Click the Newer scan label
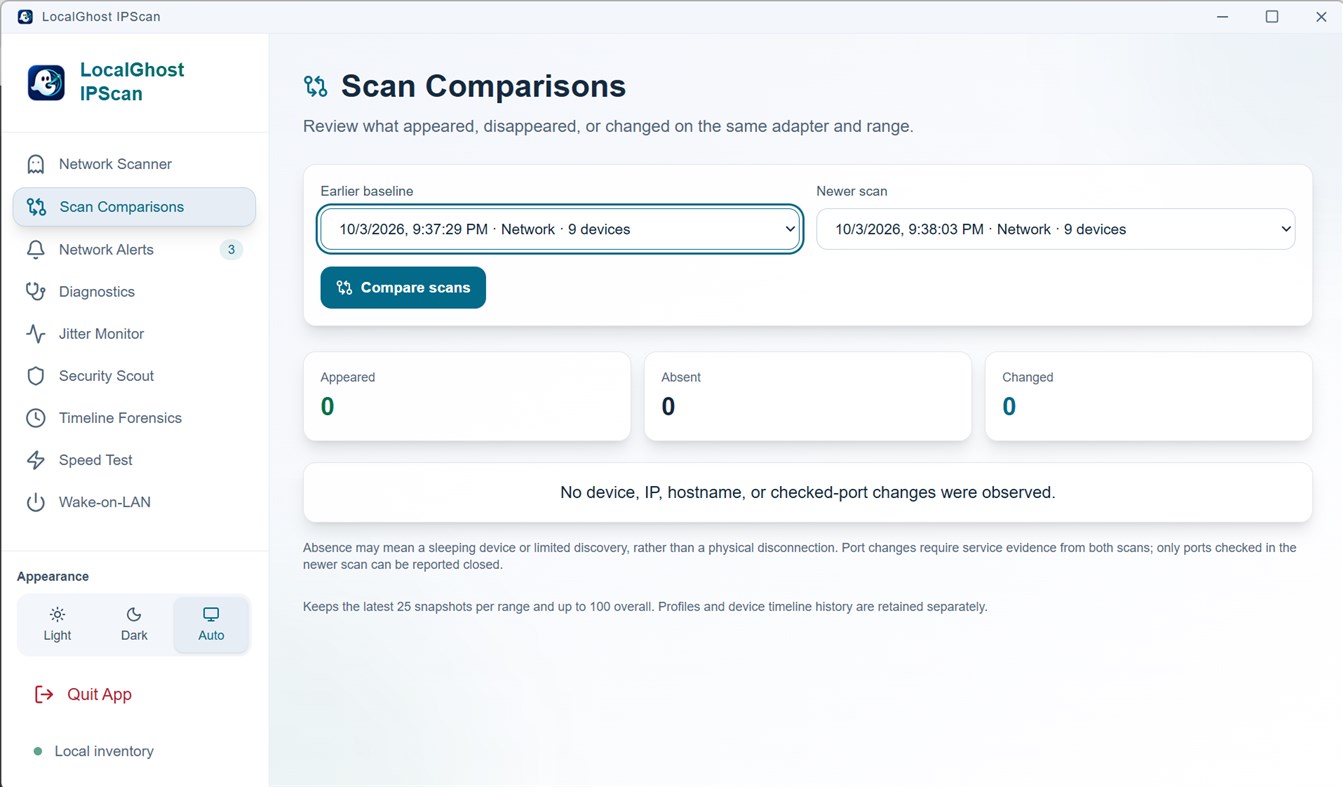Viewport: 1343px width, 787px height. pyautogui.click(x=852, y=191)
